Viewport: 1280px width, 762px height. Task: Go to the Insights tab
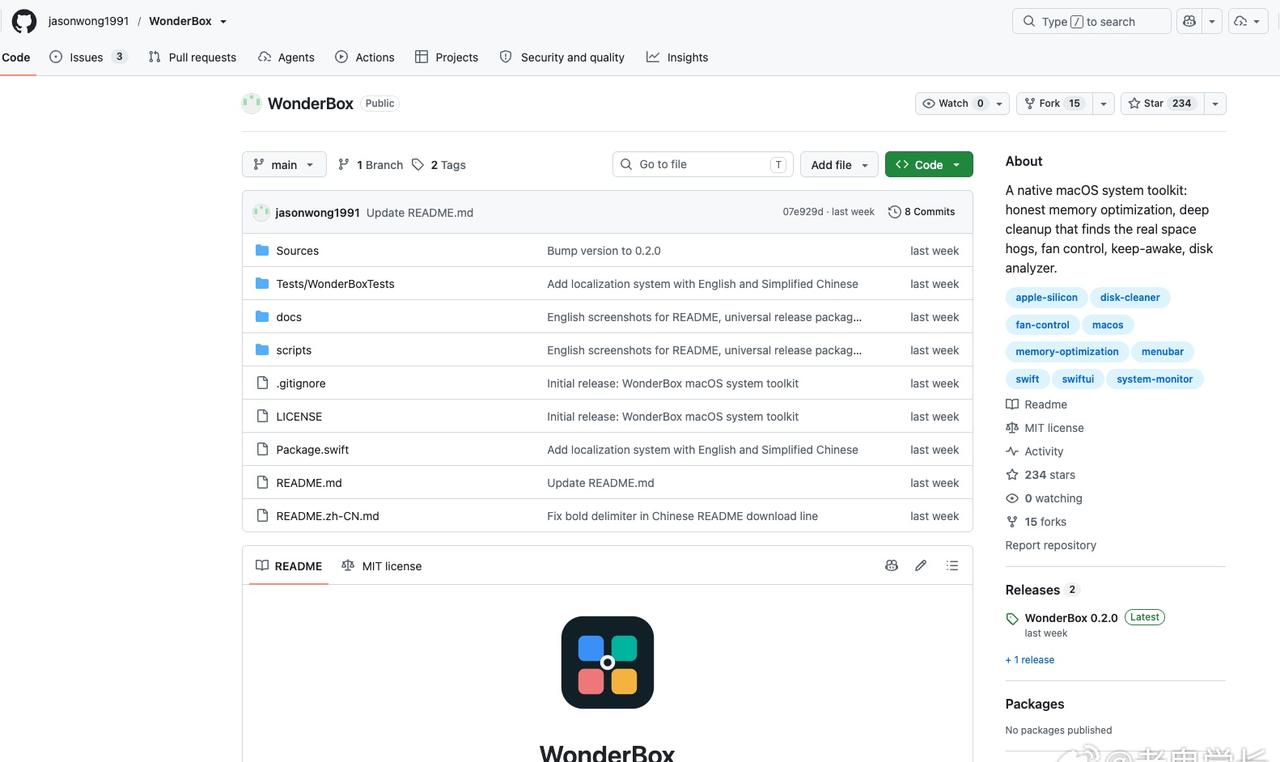[677, 57]
